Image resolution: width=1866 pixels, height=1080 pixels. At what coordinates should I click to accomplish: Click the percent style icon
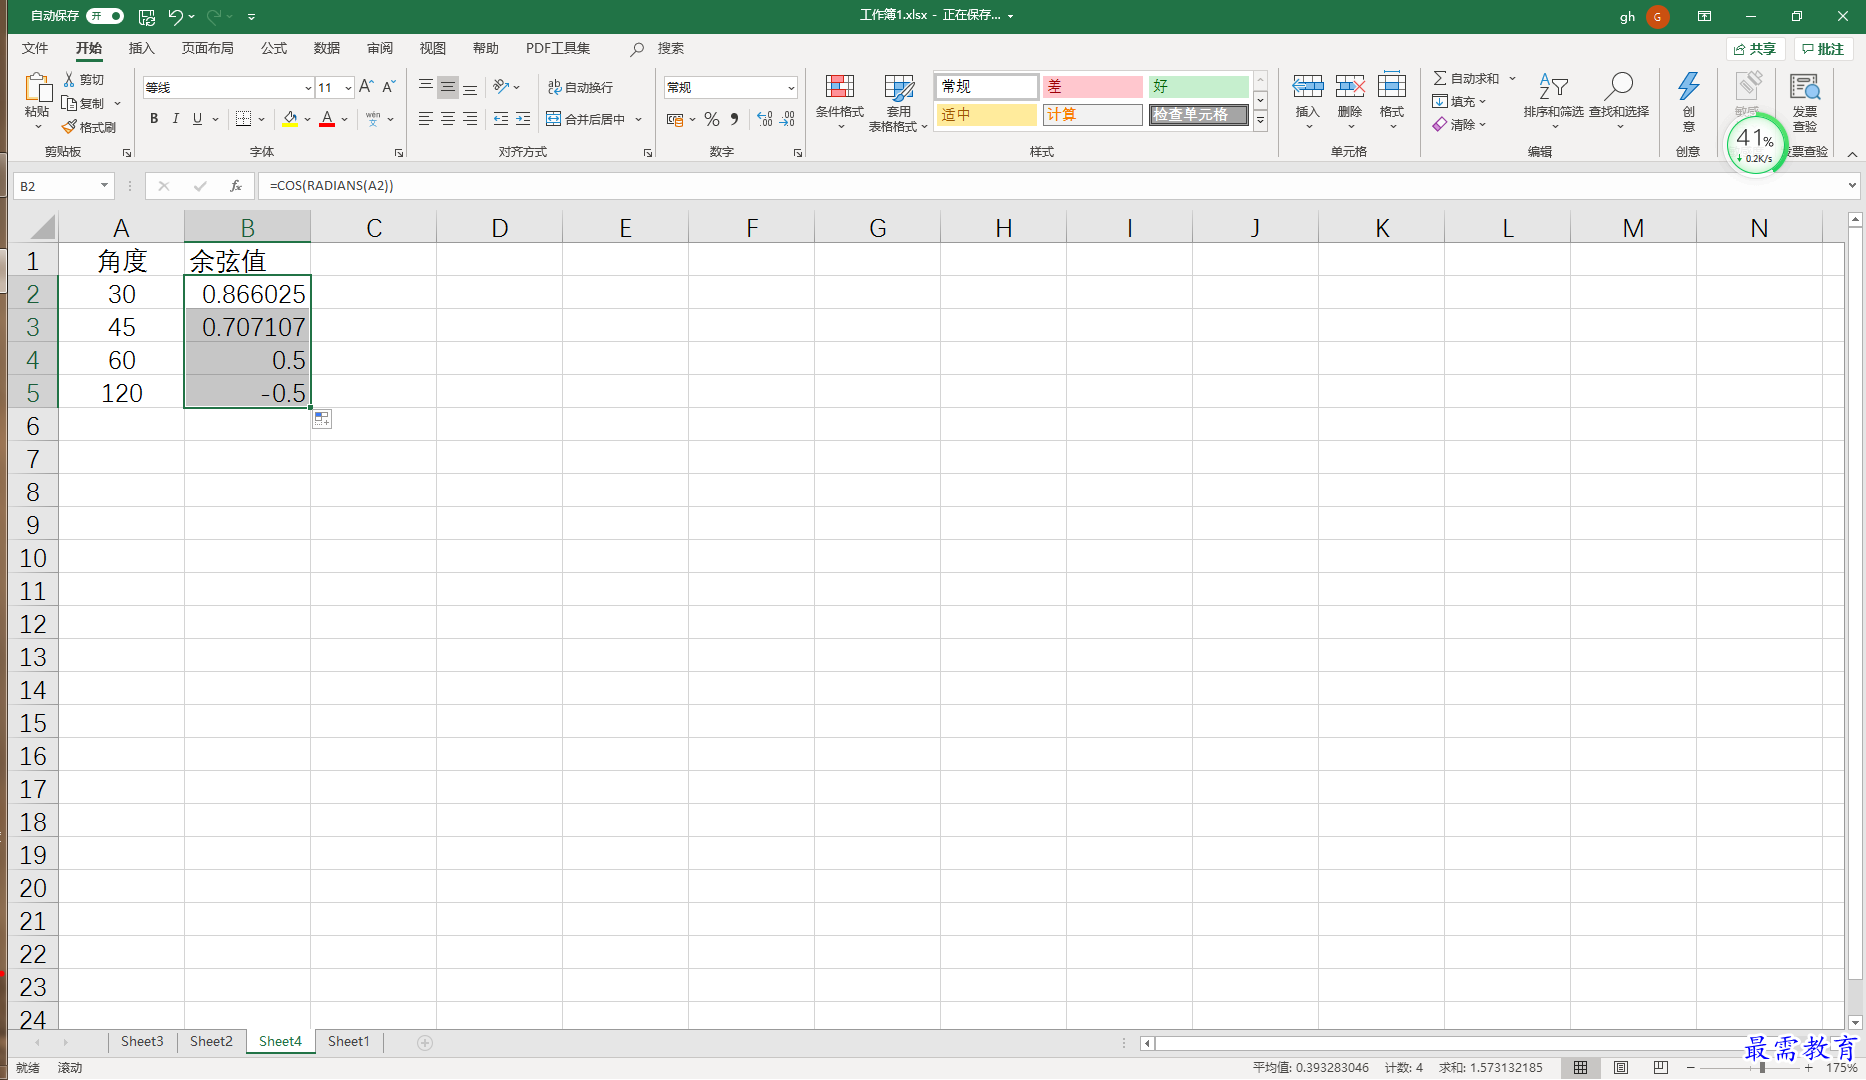[x=712, y=119]
